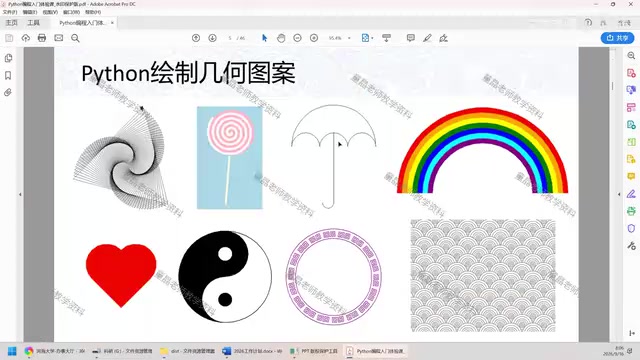Open the Help (帮助) menu
Screen dimensions: 640x360
point(93,12)
